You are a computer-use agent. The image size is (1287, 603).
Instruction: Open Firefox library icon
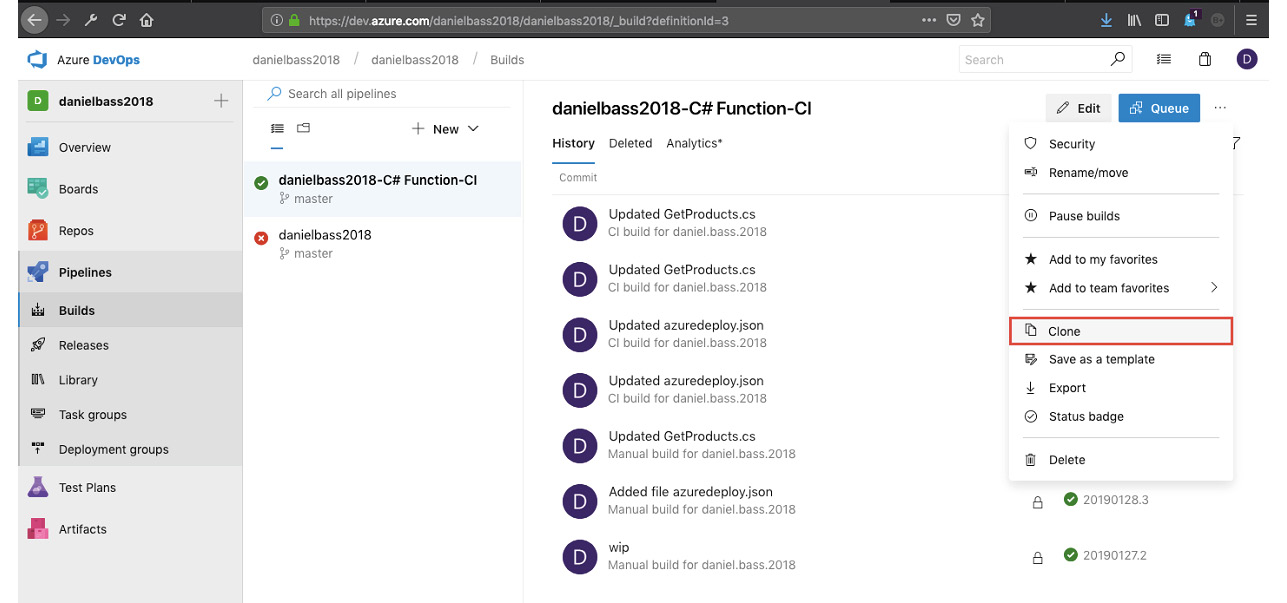[x=1135, y=19]
